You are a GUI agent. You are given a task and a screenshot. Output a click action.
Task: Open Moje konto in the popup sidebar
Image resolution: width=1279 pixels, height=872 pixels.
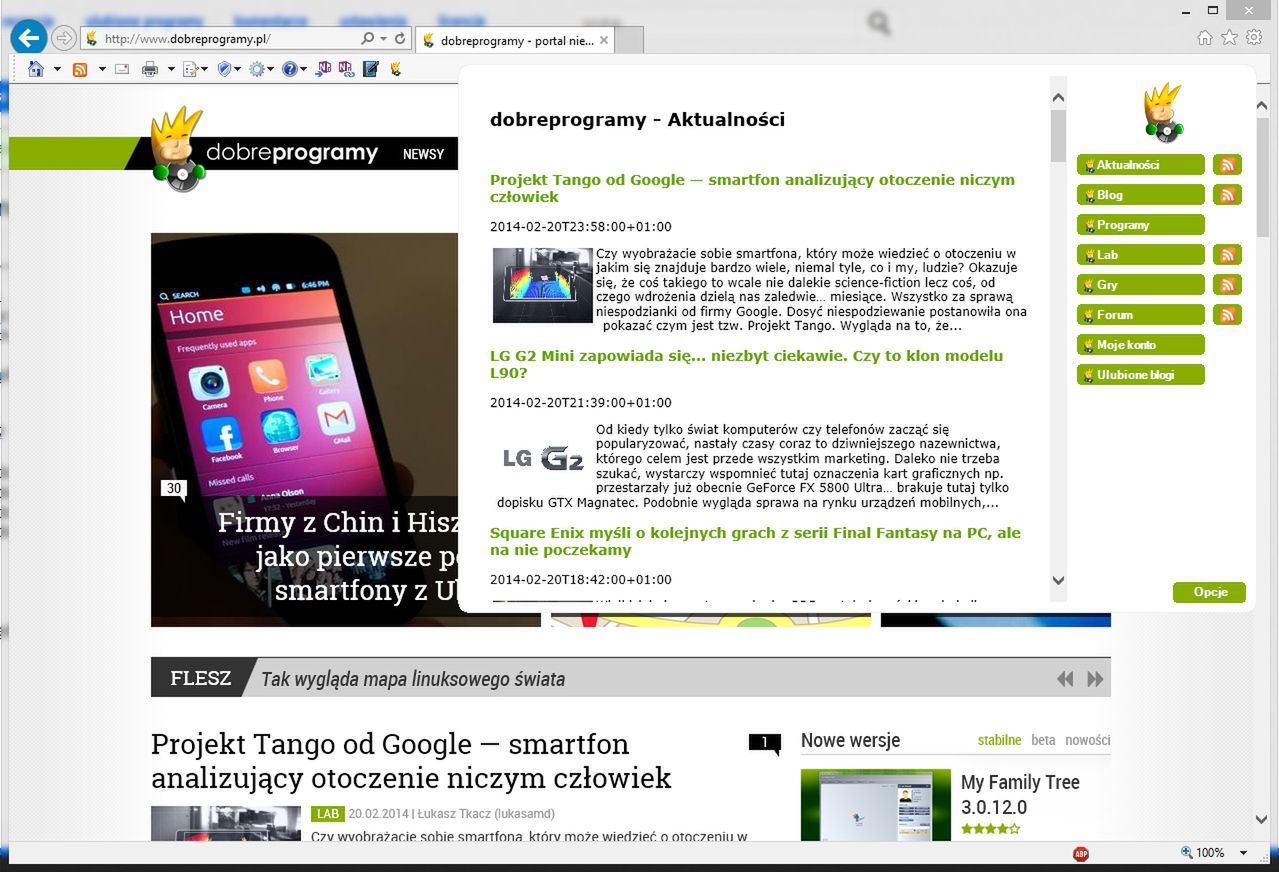tap(1141, 345)
